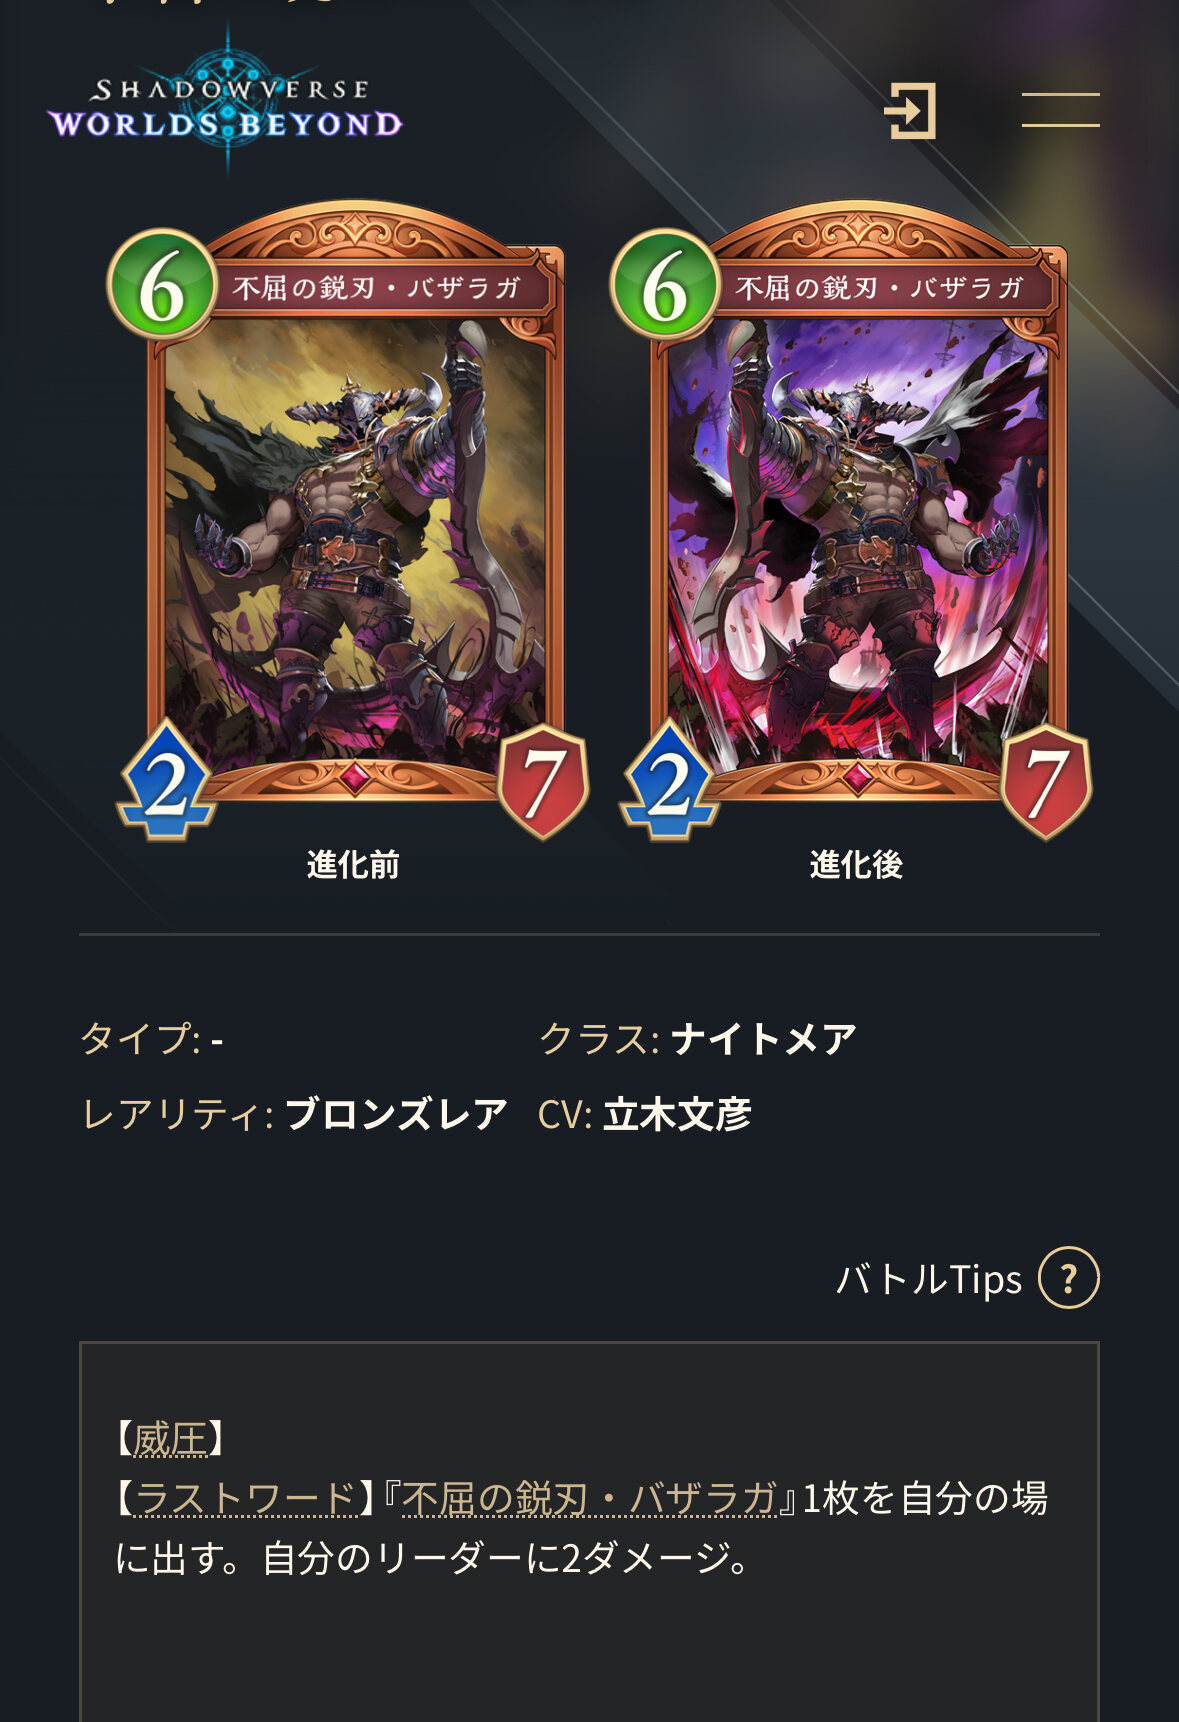The width and height of the screenshot is (1179, 1722).
Task: Click the red defense 7 shield on pre-evolution card
Action: pos(543,783)
